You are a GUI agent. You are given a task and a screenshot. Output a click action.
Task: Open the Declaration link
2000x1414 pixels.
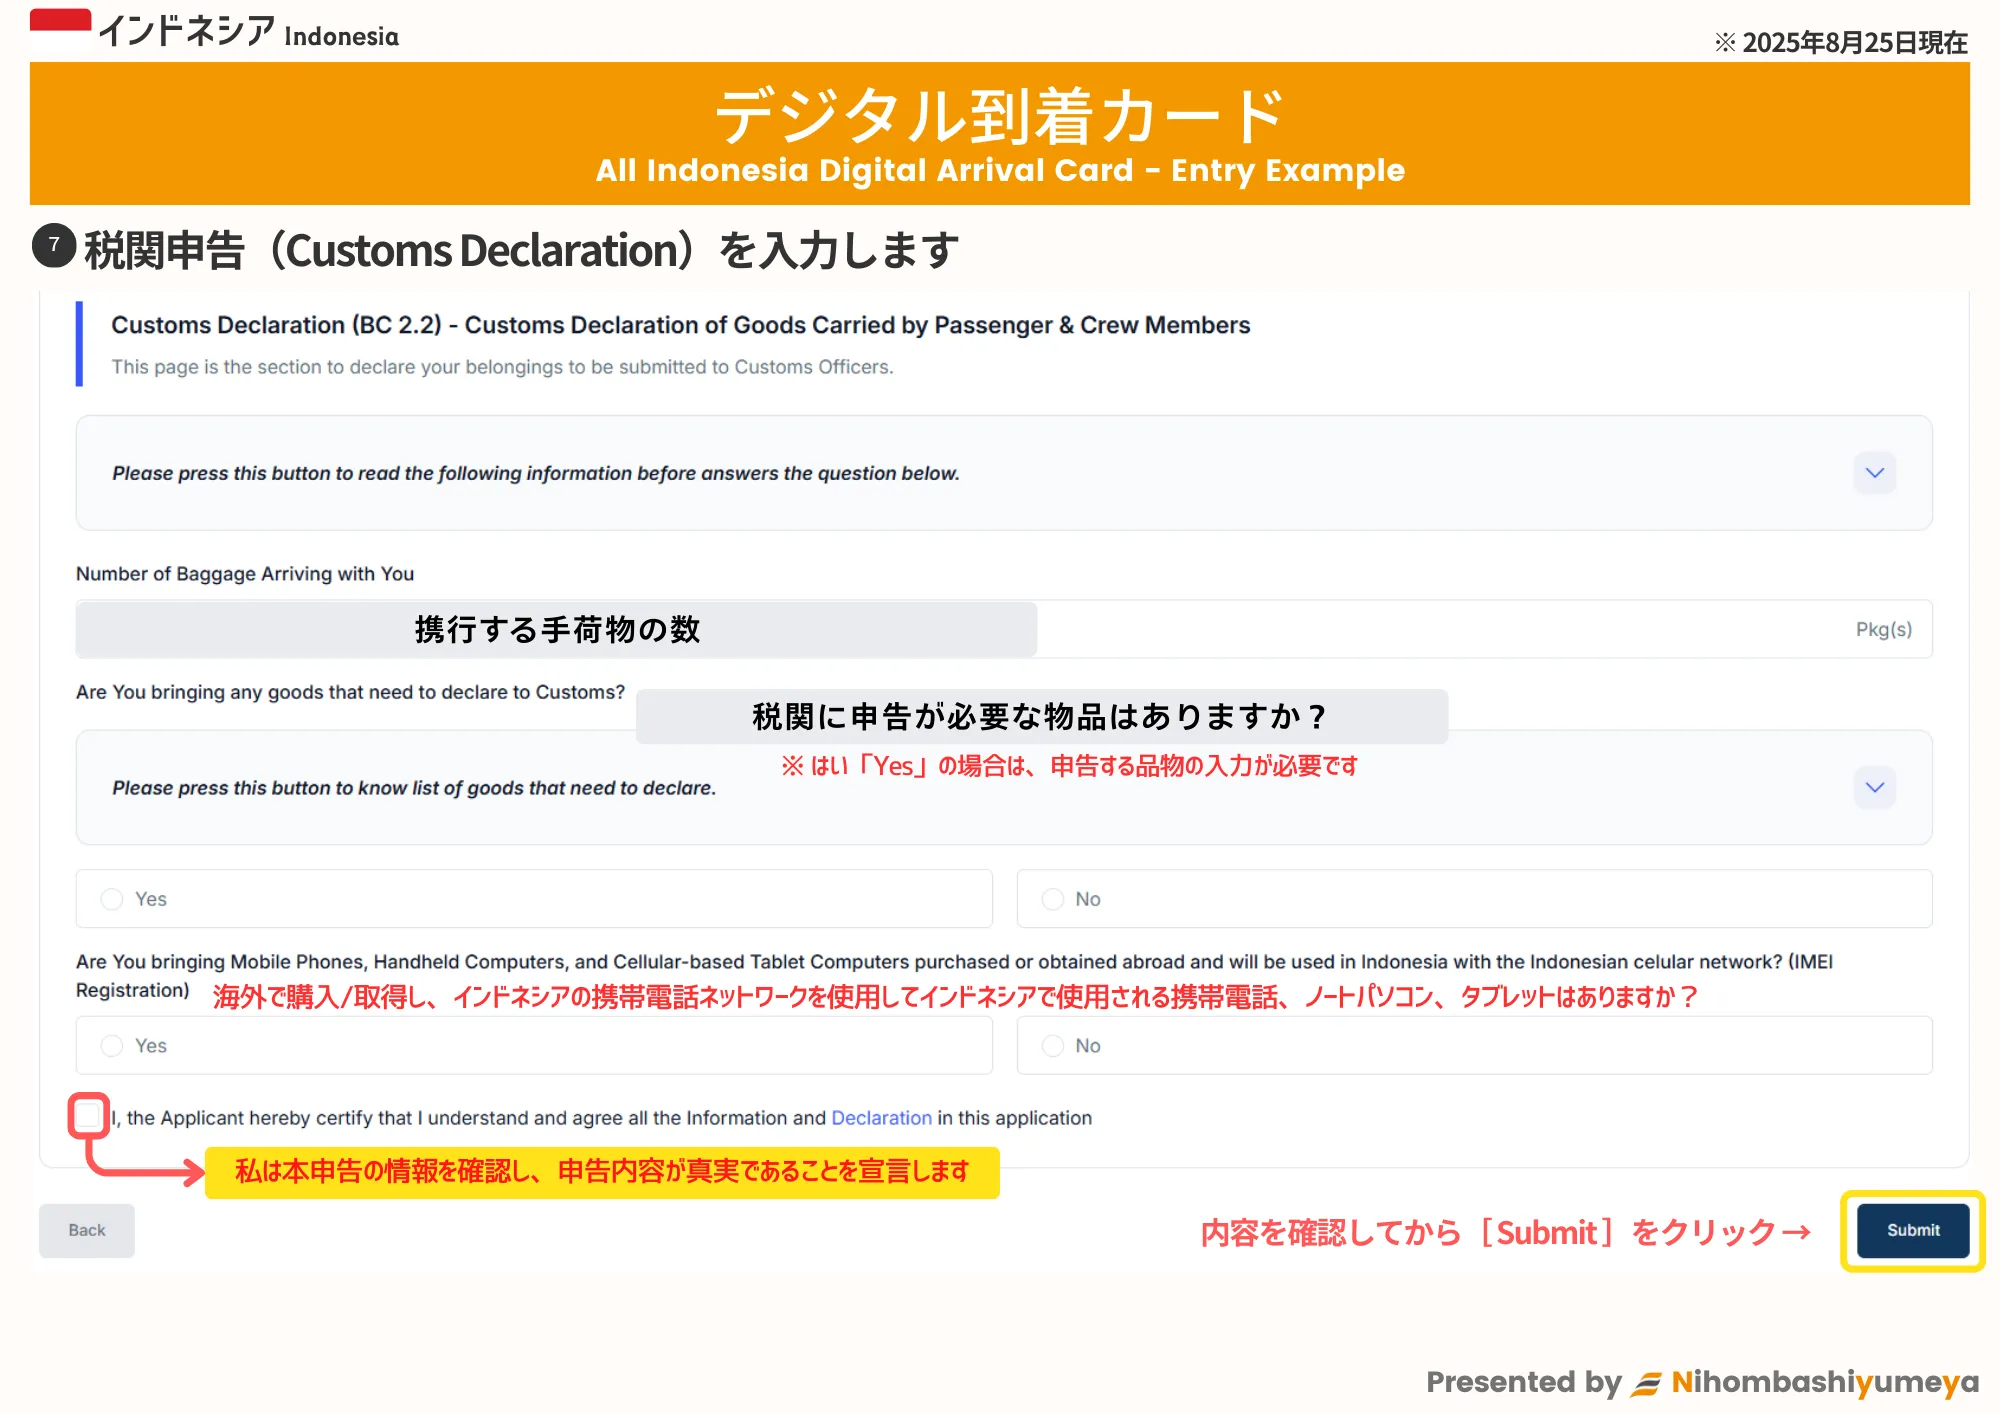pyautogui.click(x=881, y=1118)
